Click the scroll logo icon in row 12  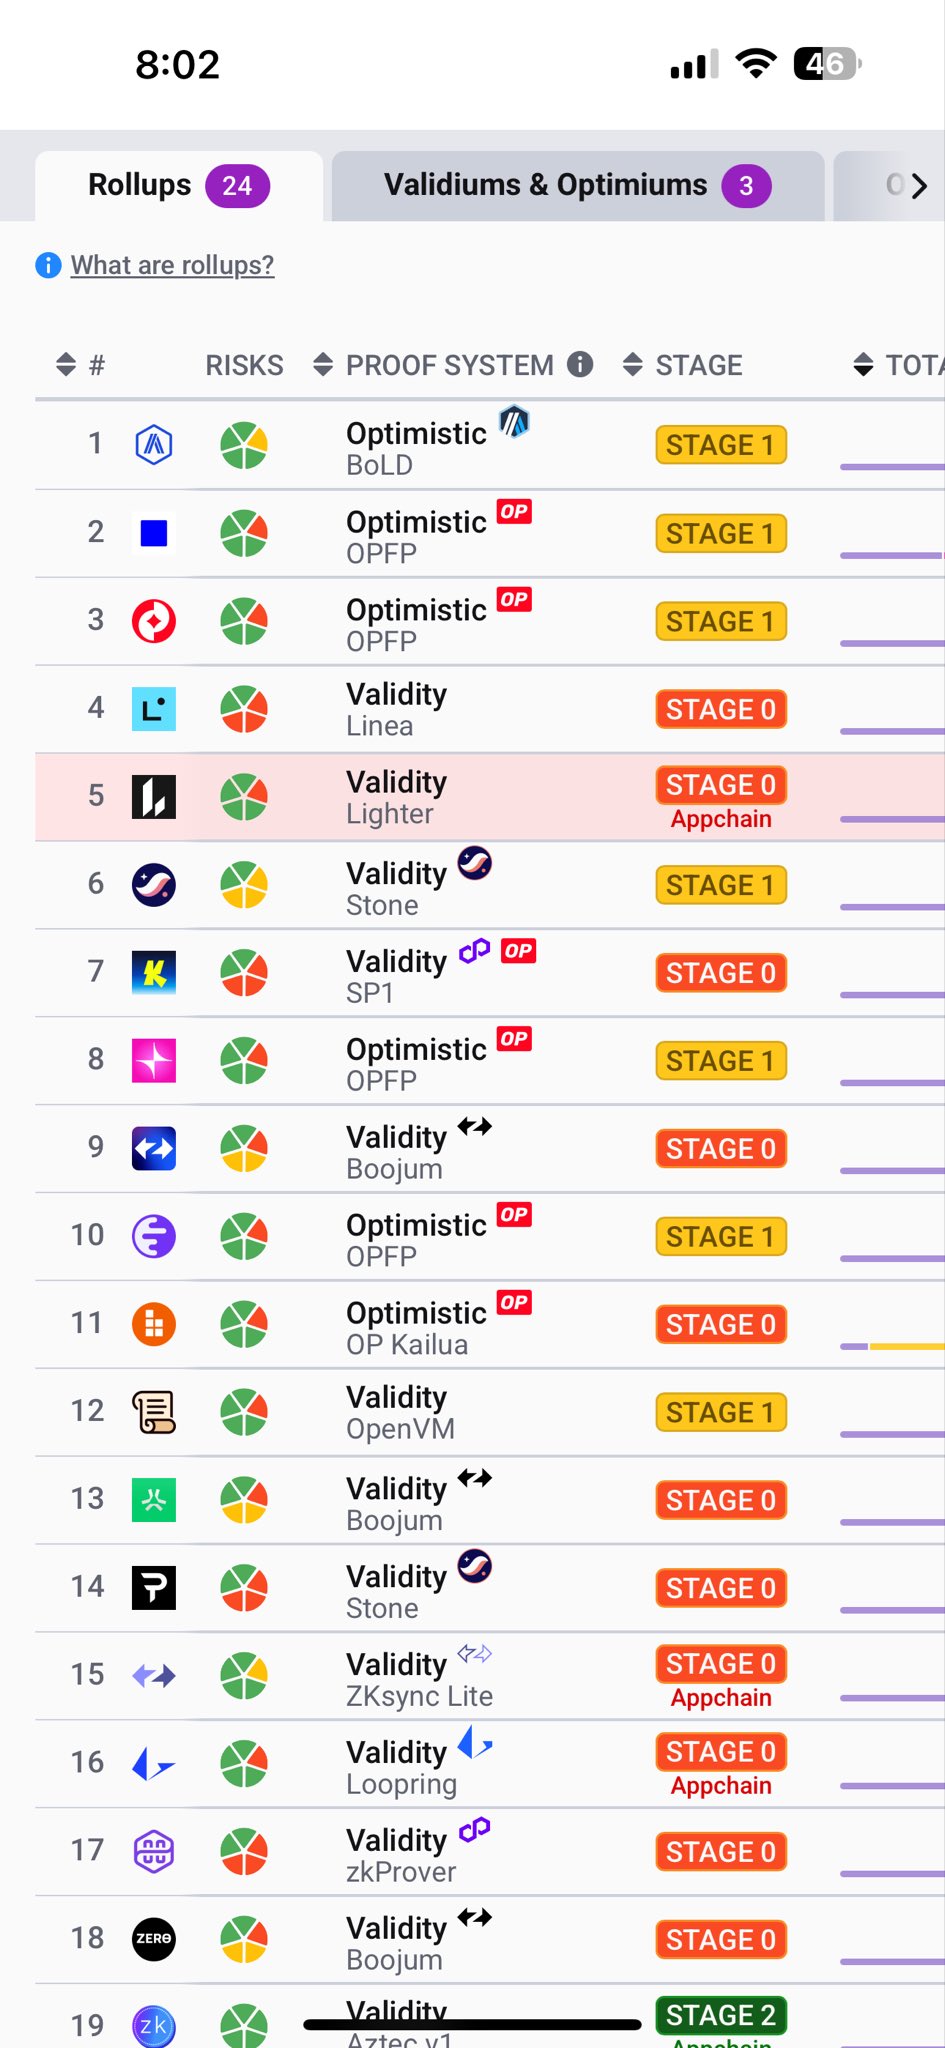click(154, 1412)
